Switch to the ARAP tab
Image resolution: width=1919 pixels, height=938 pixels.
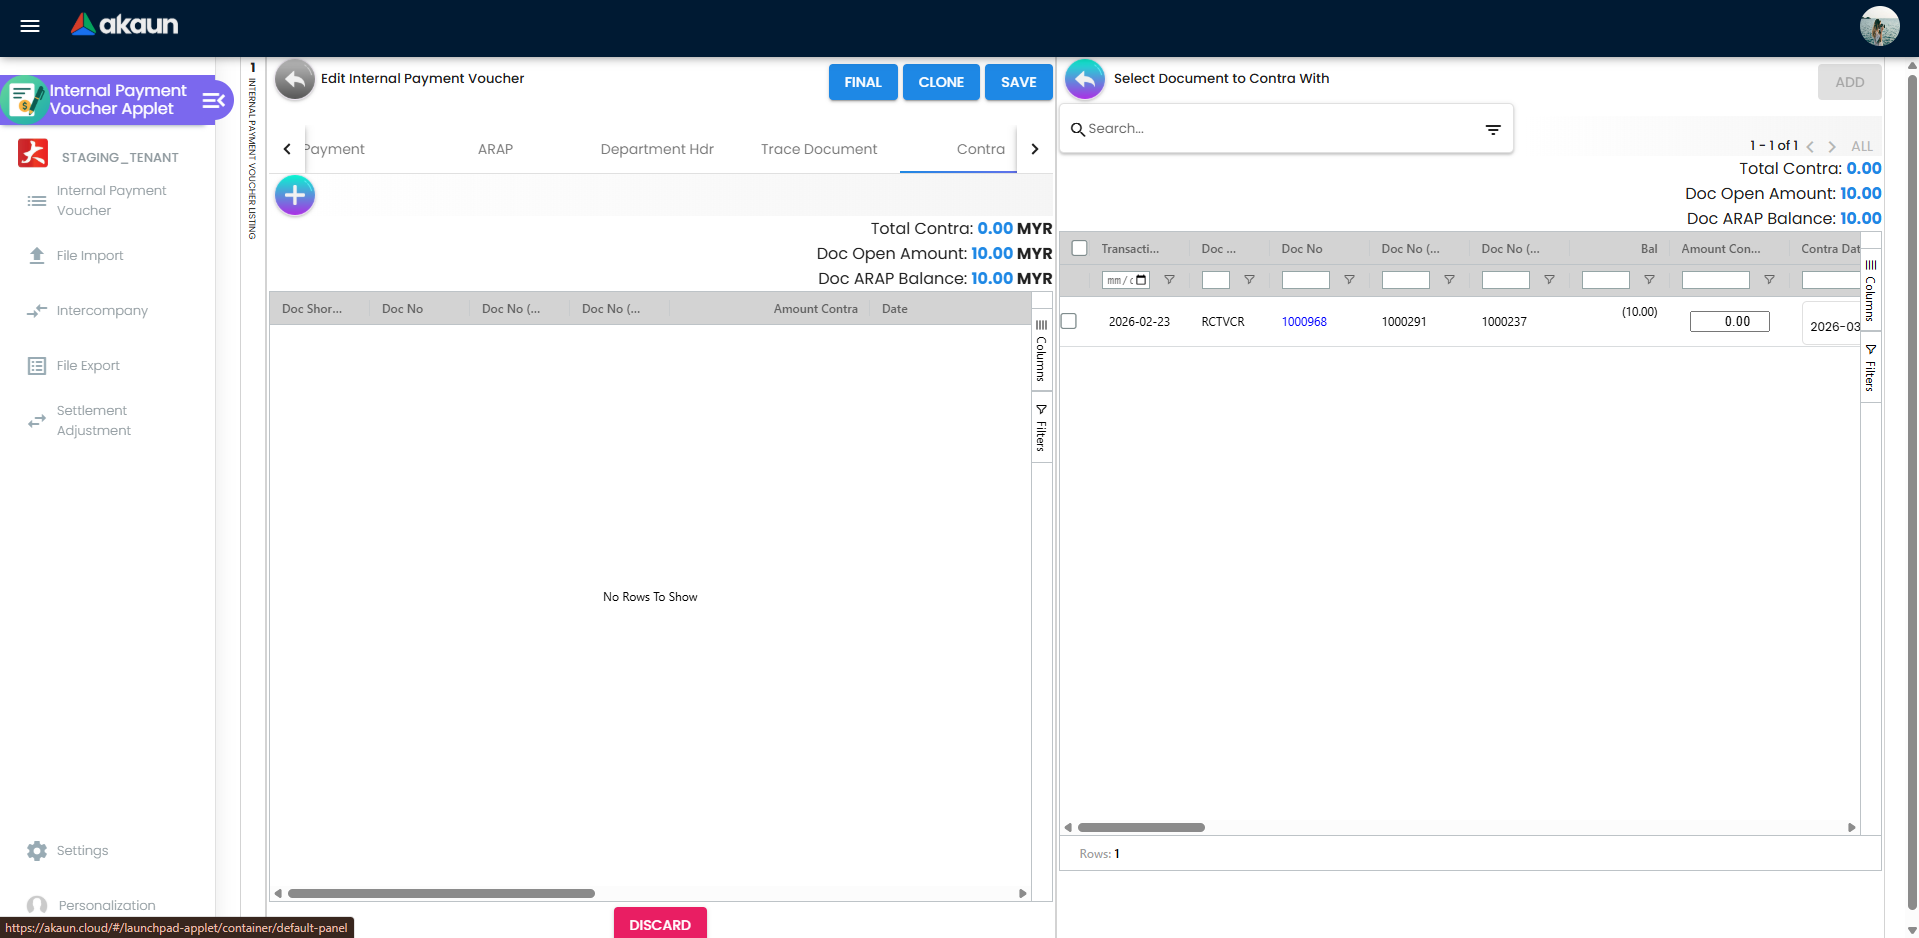[x=495, y=148]
